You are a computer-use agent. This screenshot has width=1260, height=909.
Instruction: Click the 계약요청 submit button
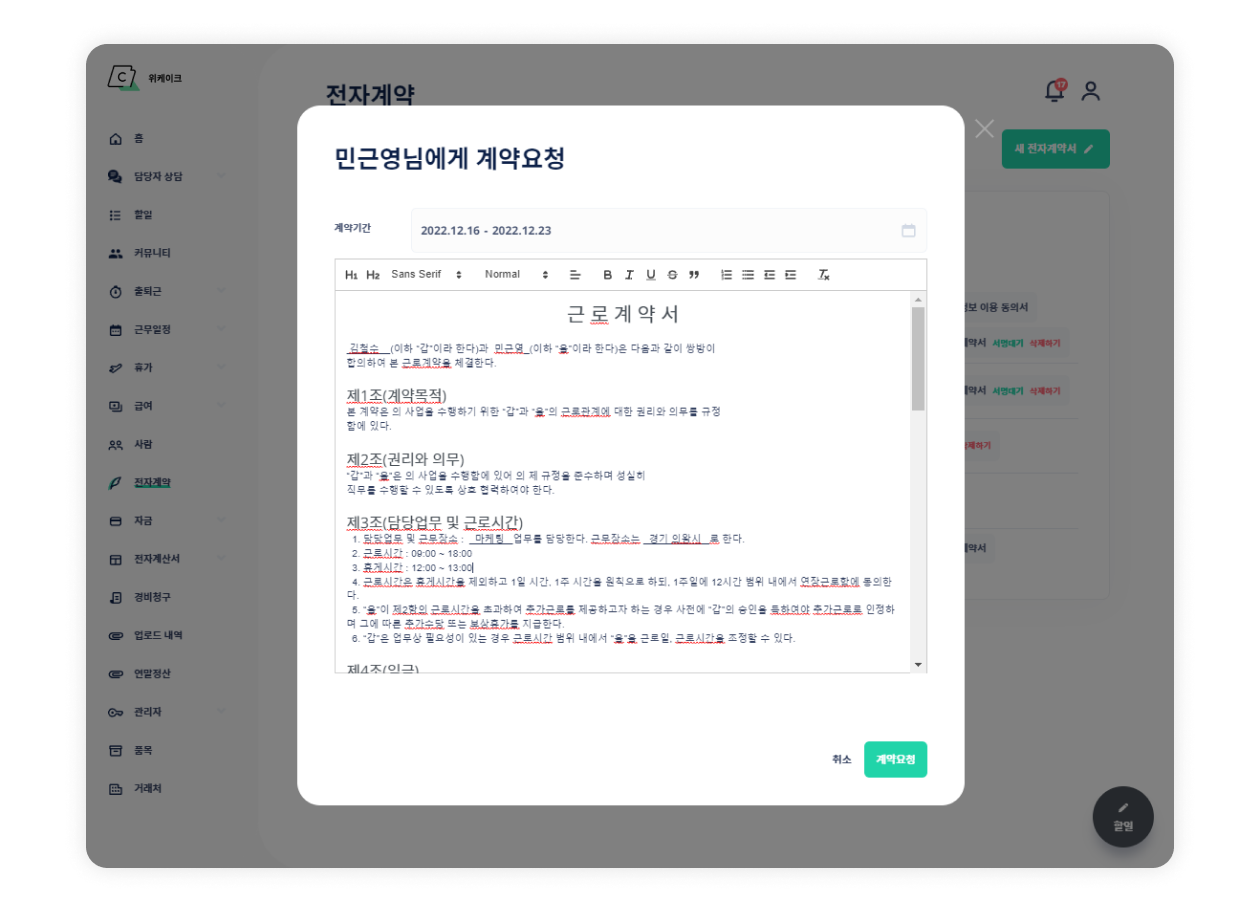click(895, 760)
